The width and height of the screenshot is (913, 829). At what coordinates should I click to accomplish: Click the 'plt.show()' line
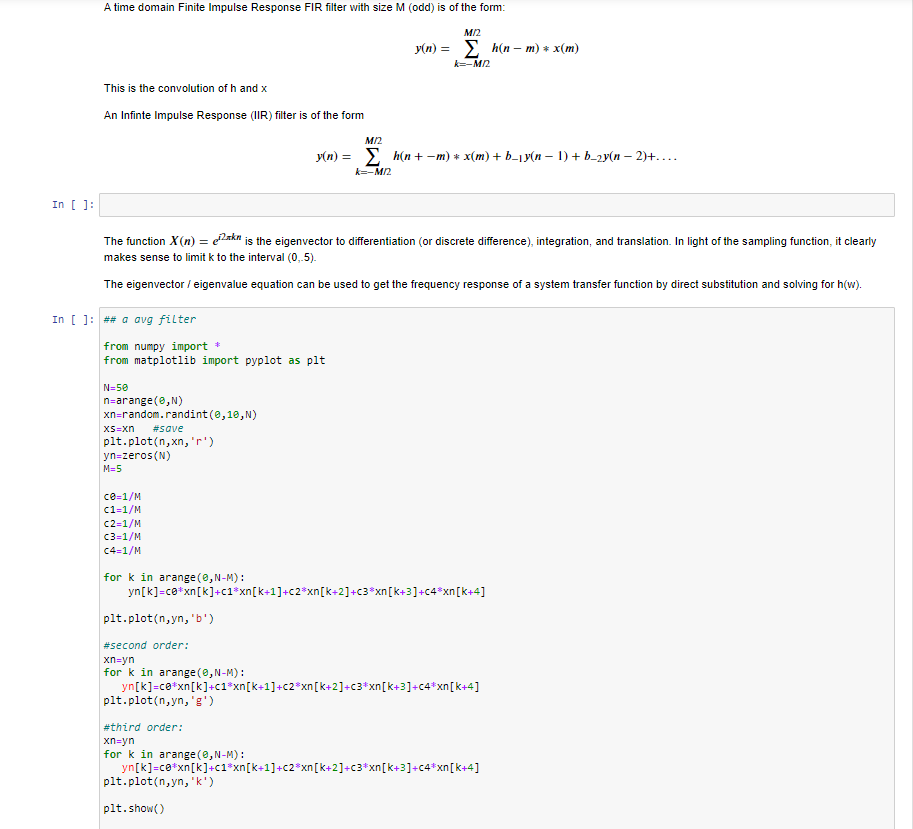click(126, 809)
